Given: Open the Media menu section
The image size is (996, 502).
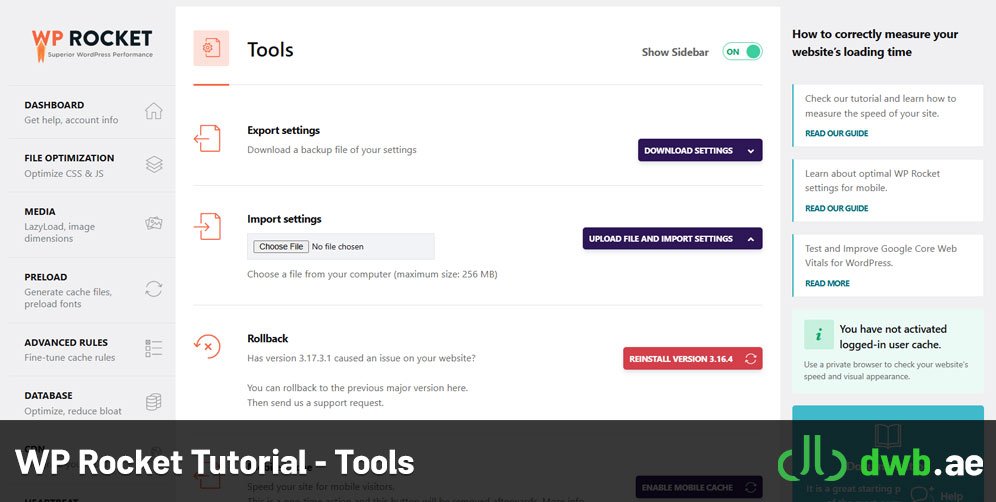Looking at the screenshot, I should pyautogui.click(x=92, y=224).
